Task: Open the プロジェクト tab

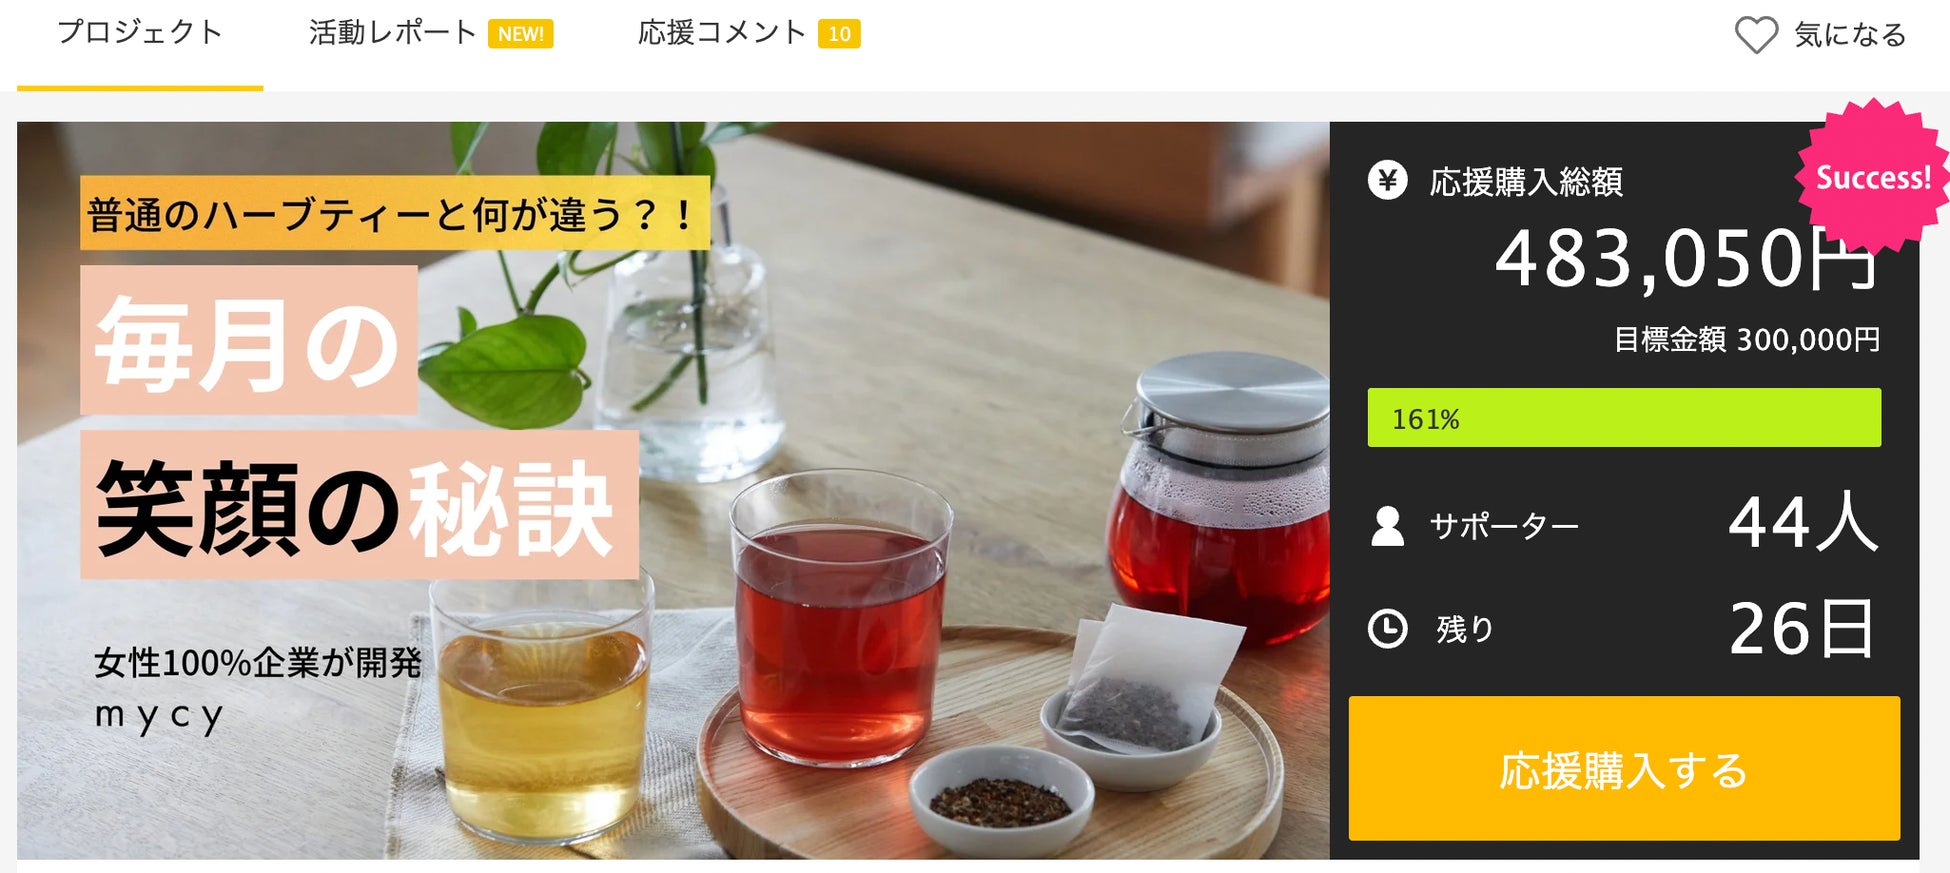Action: click(x=140, y=33)
